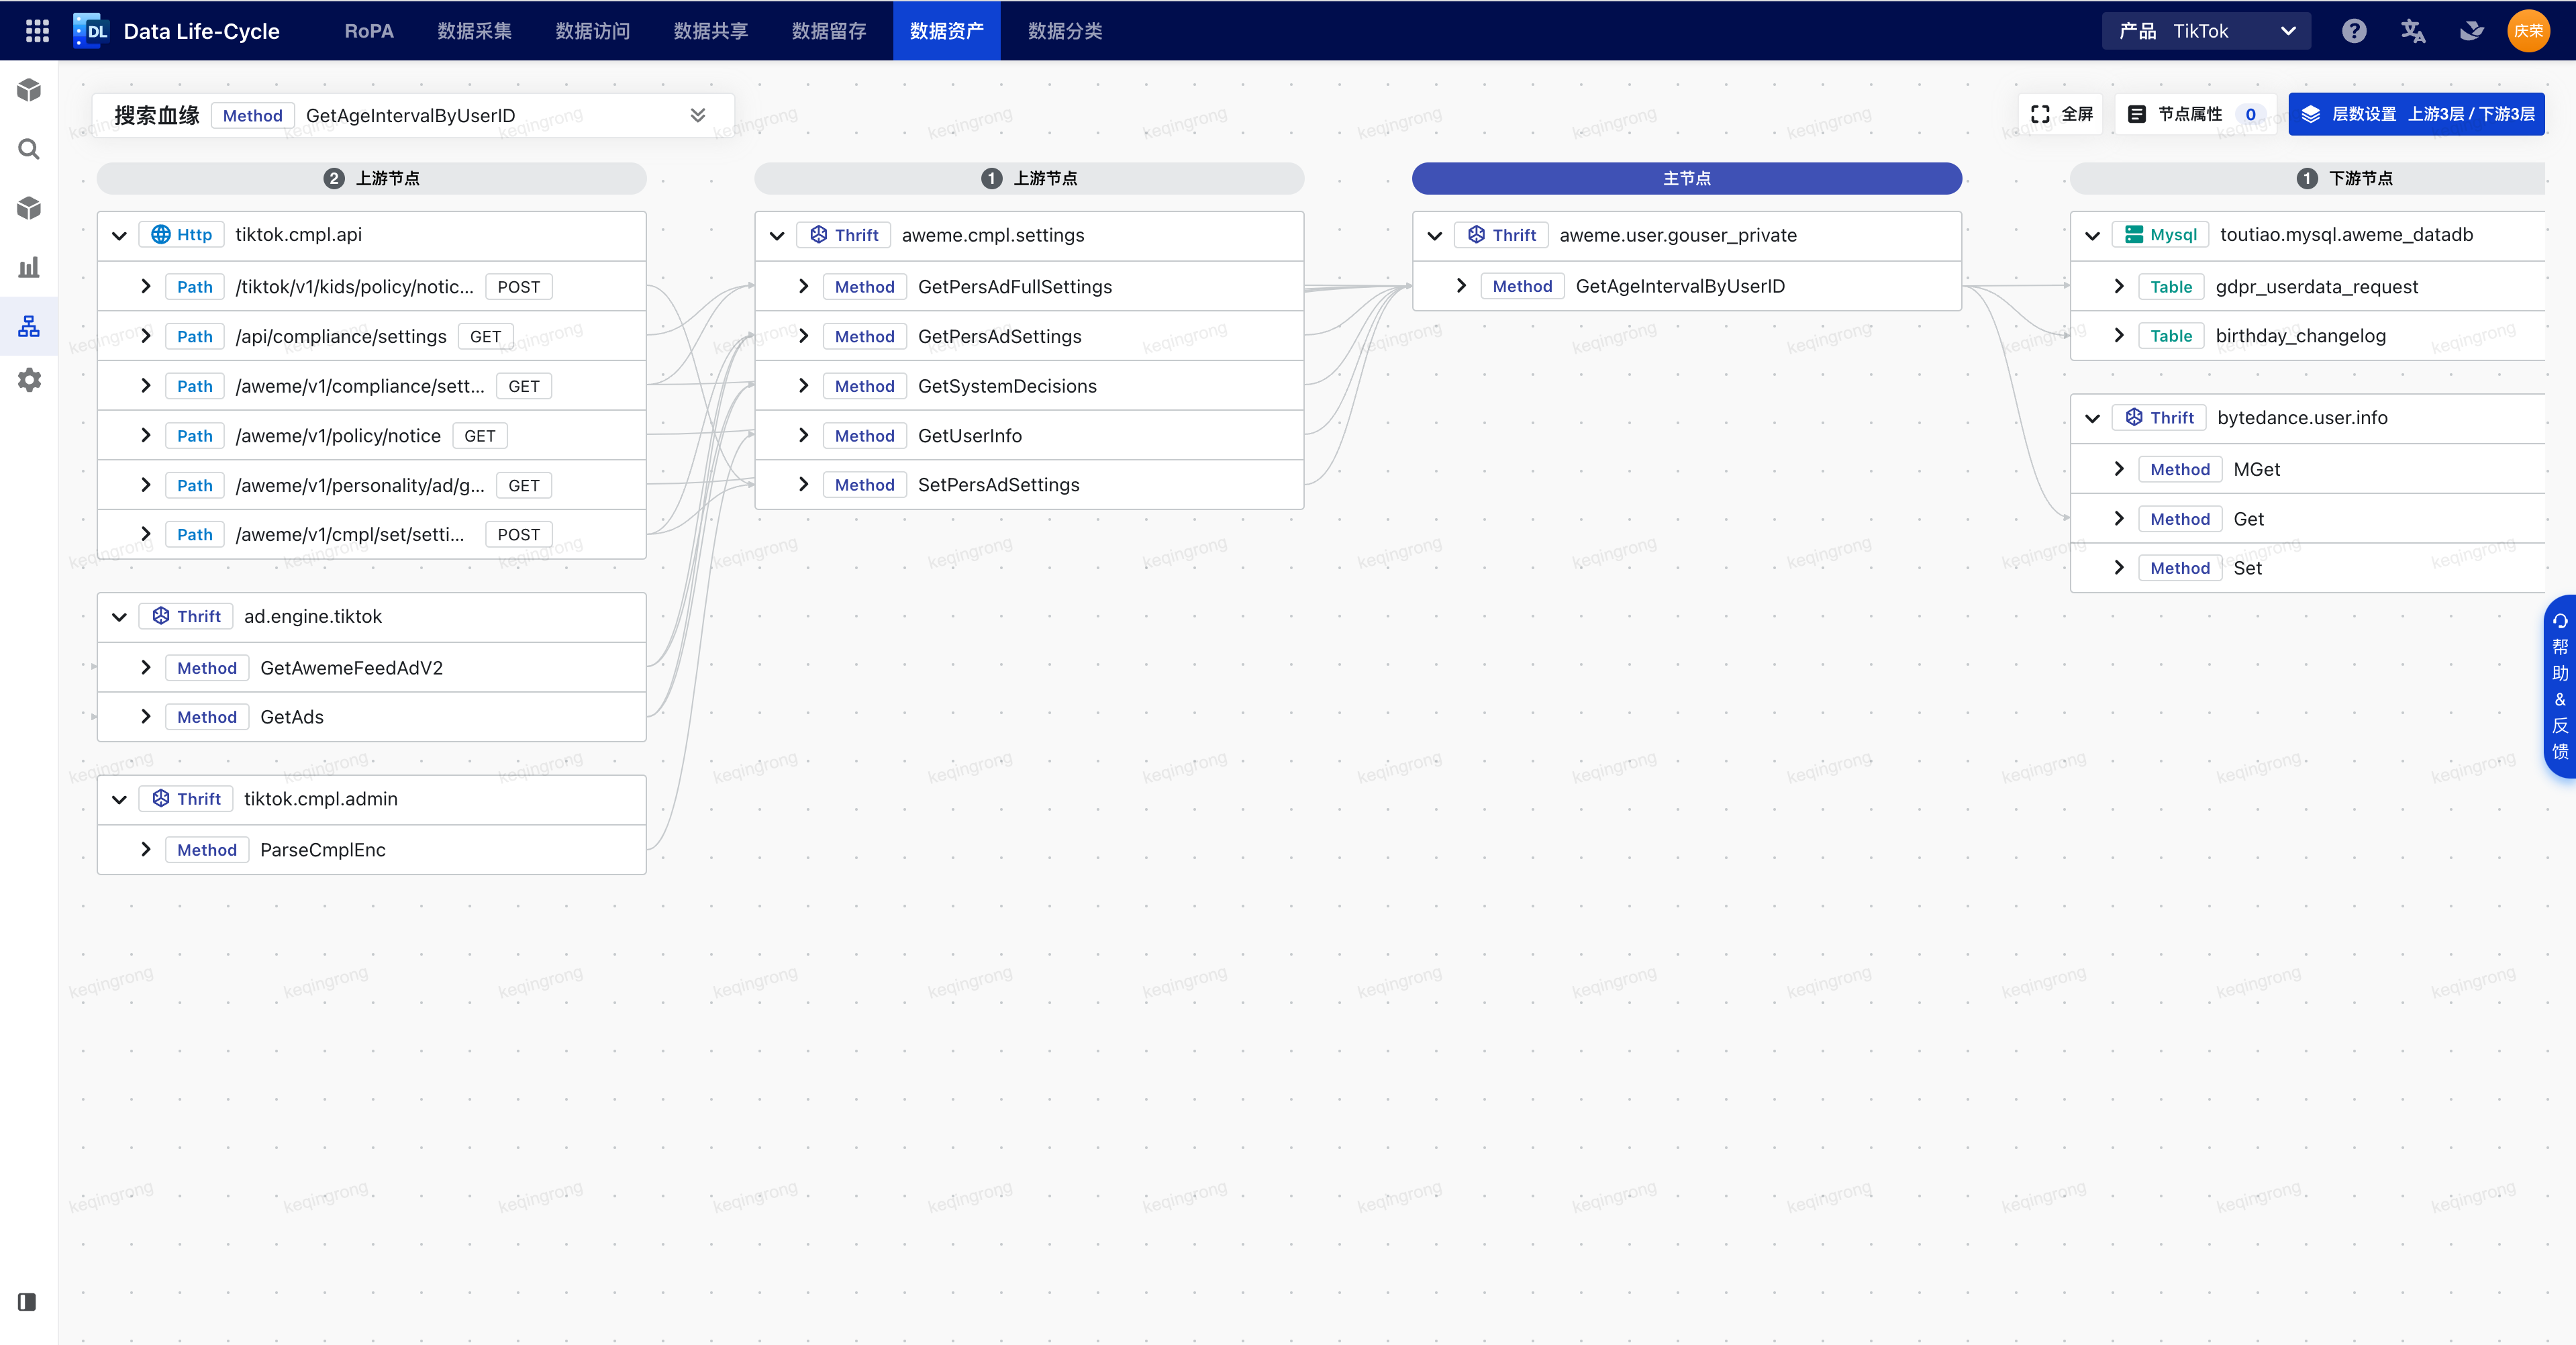Open 层数设置 layer settings button
Viewport: 2576px width, 1345px height.
pos(2416,114)
